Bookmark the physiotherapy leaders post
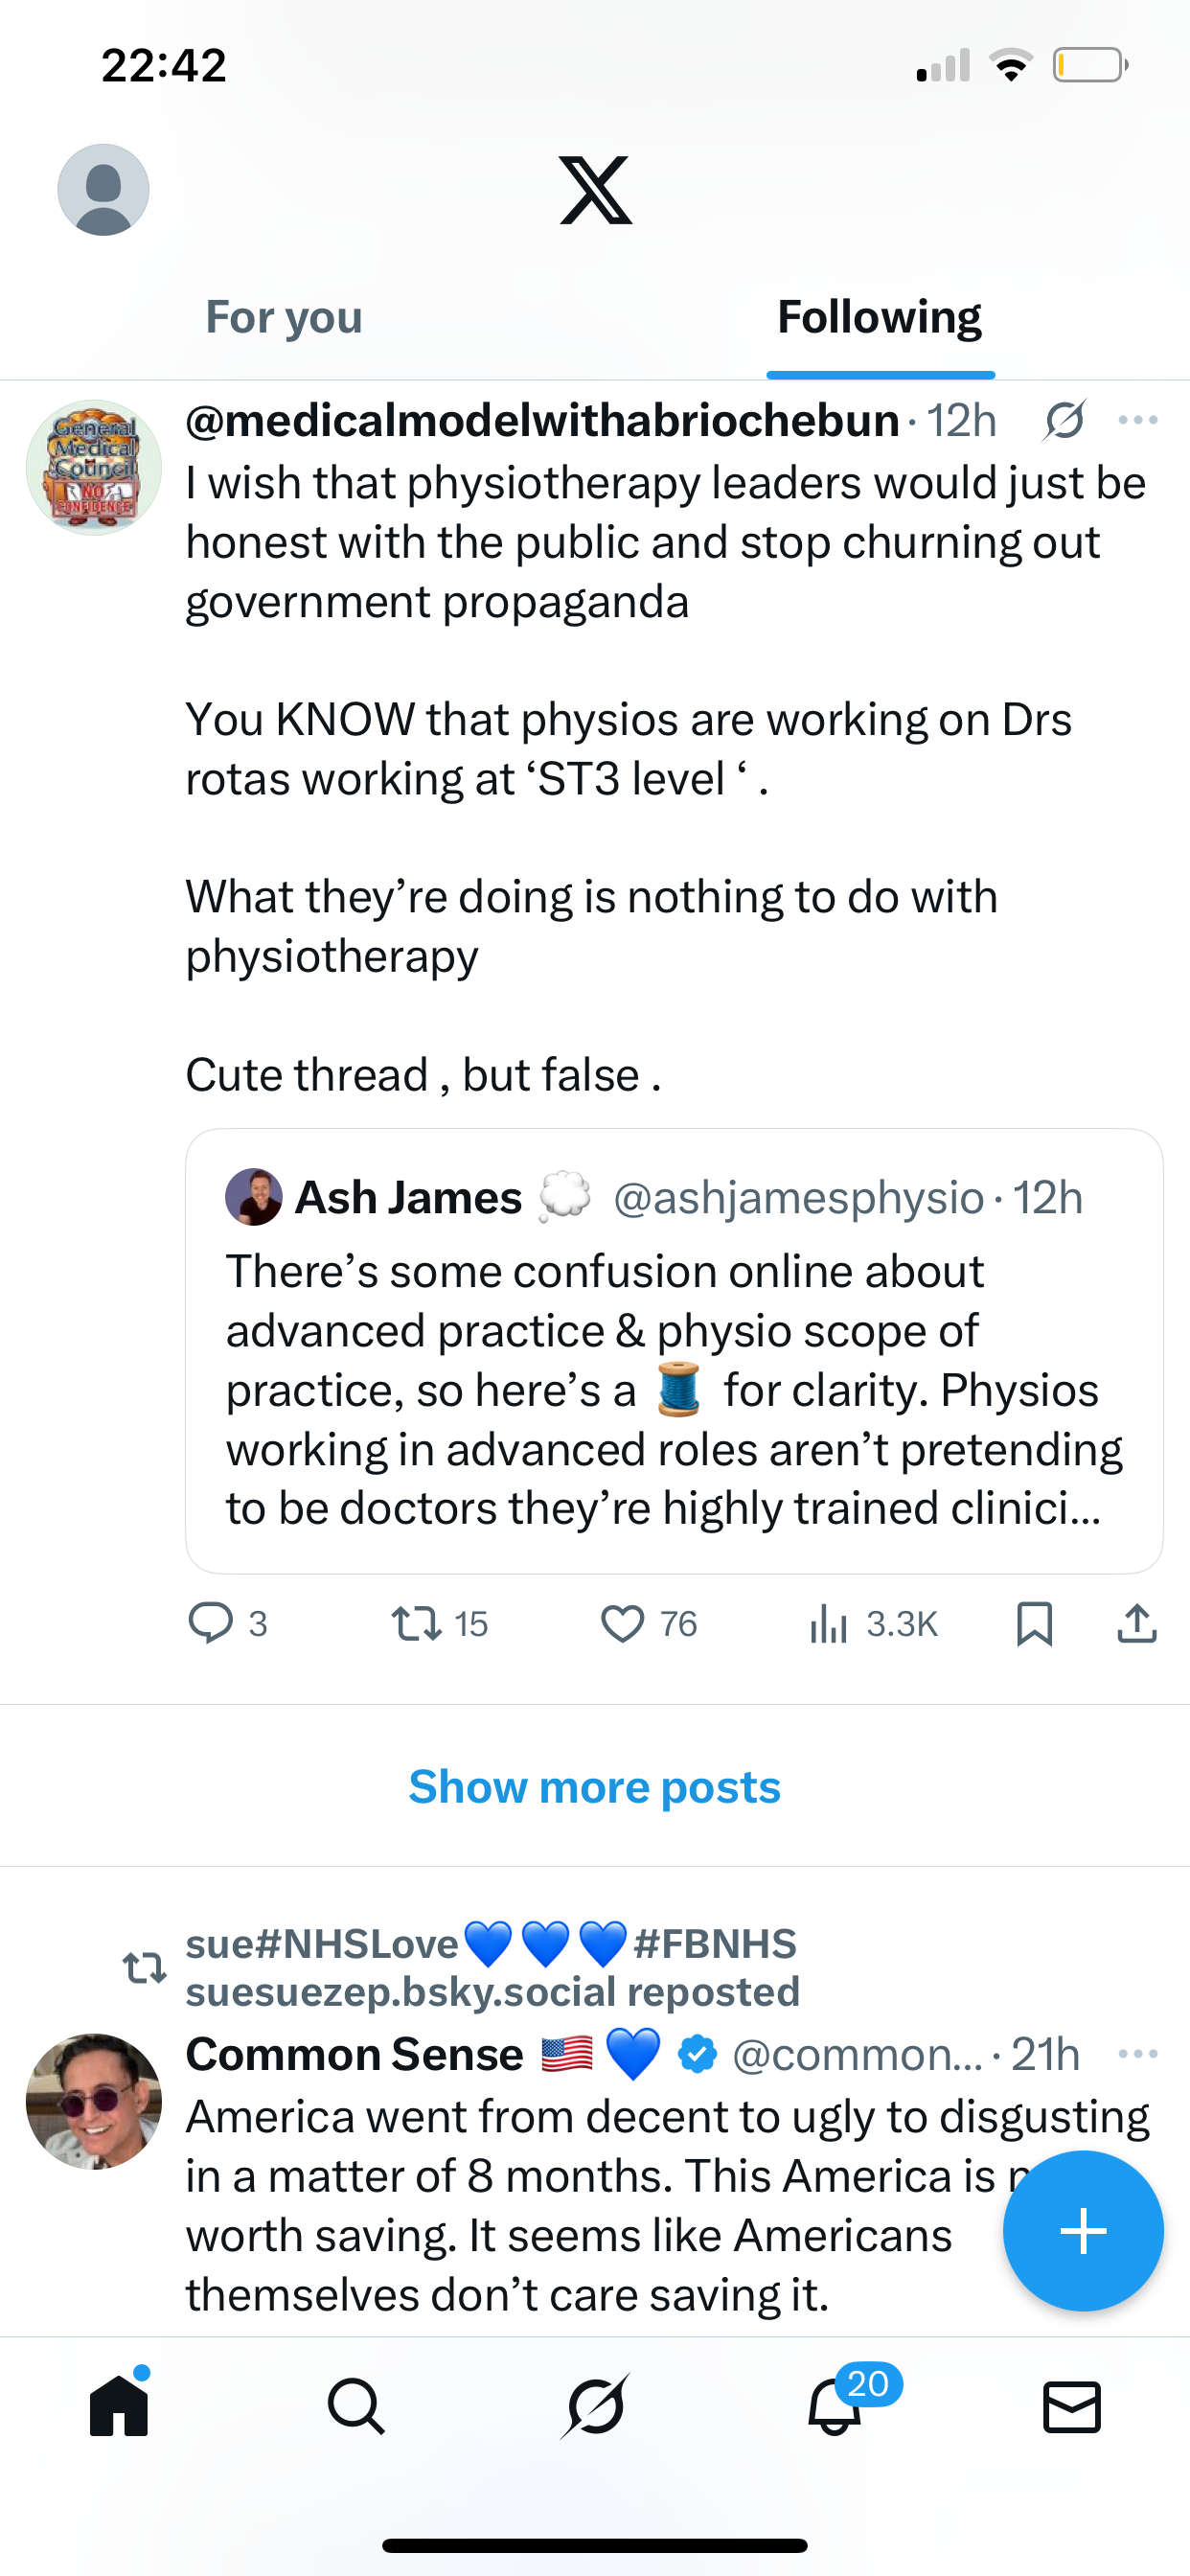This screenshot has width=1190, height=2576. click(x=1034, y=1623)
